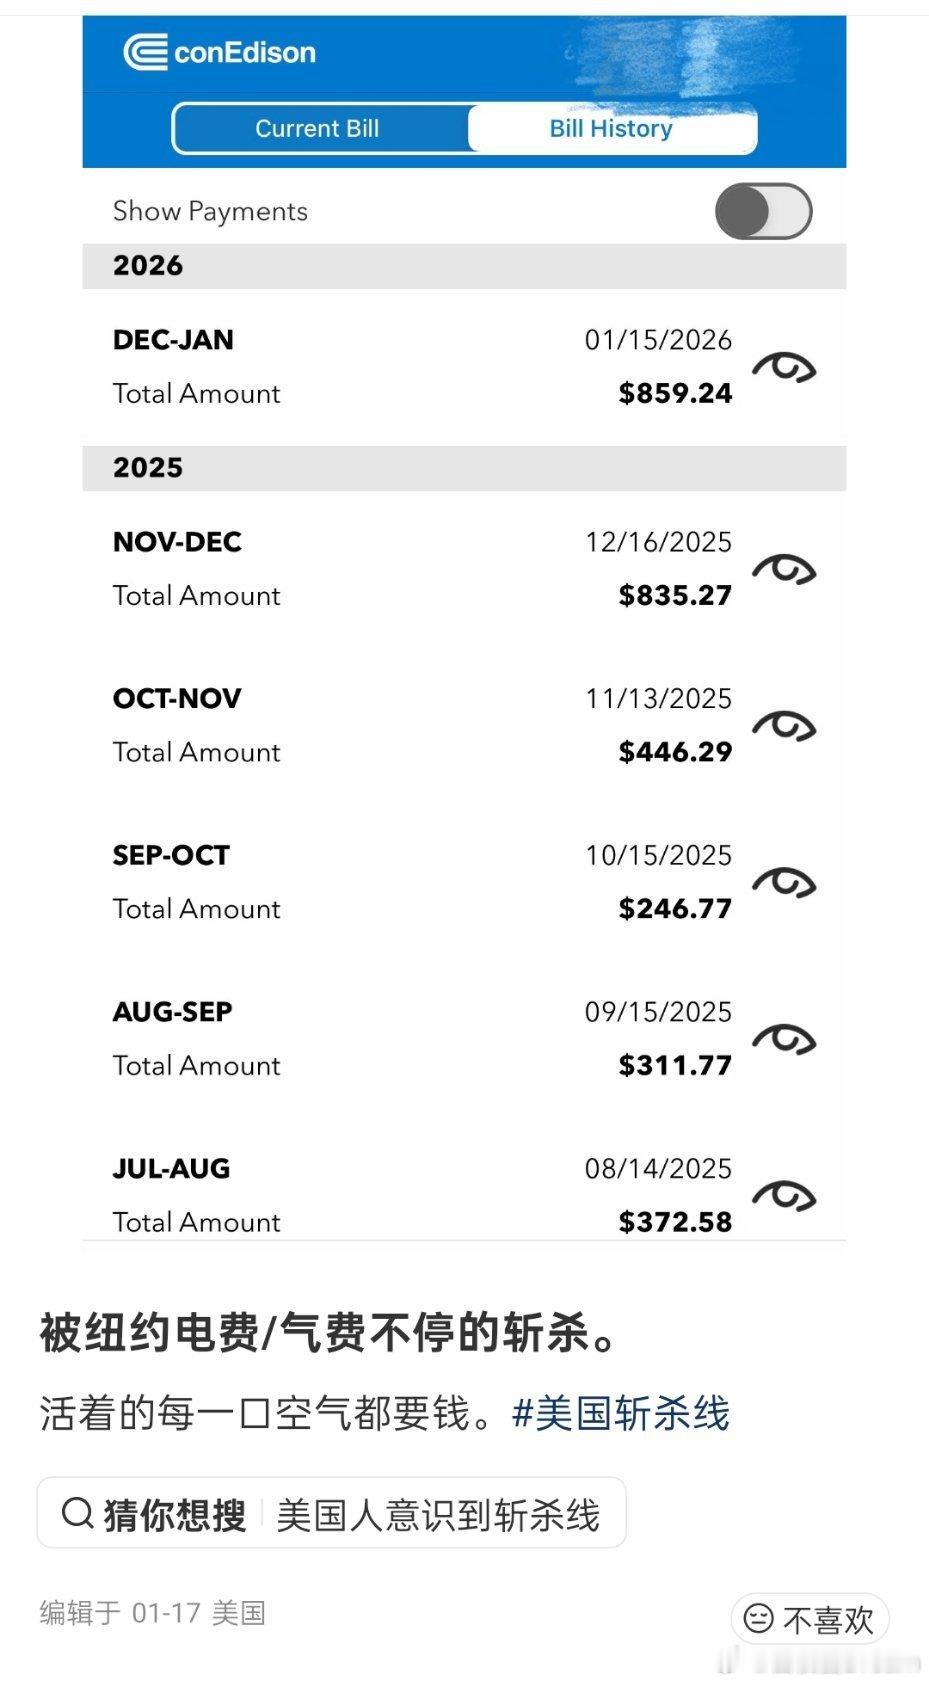Click suggested search 美国人意识到斩杀线
Viewport: 929px width, 1683px height.
click(438, 1515)
